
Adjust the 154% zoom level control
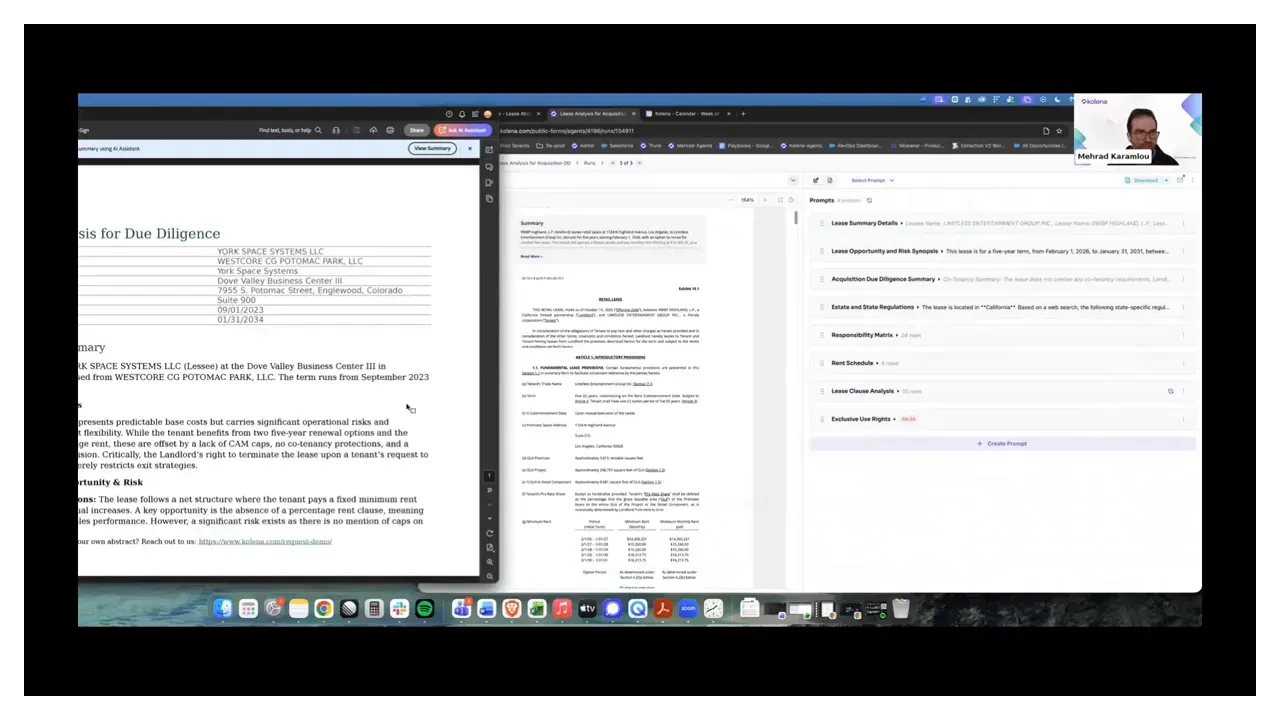748,200
